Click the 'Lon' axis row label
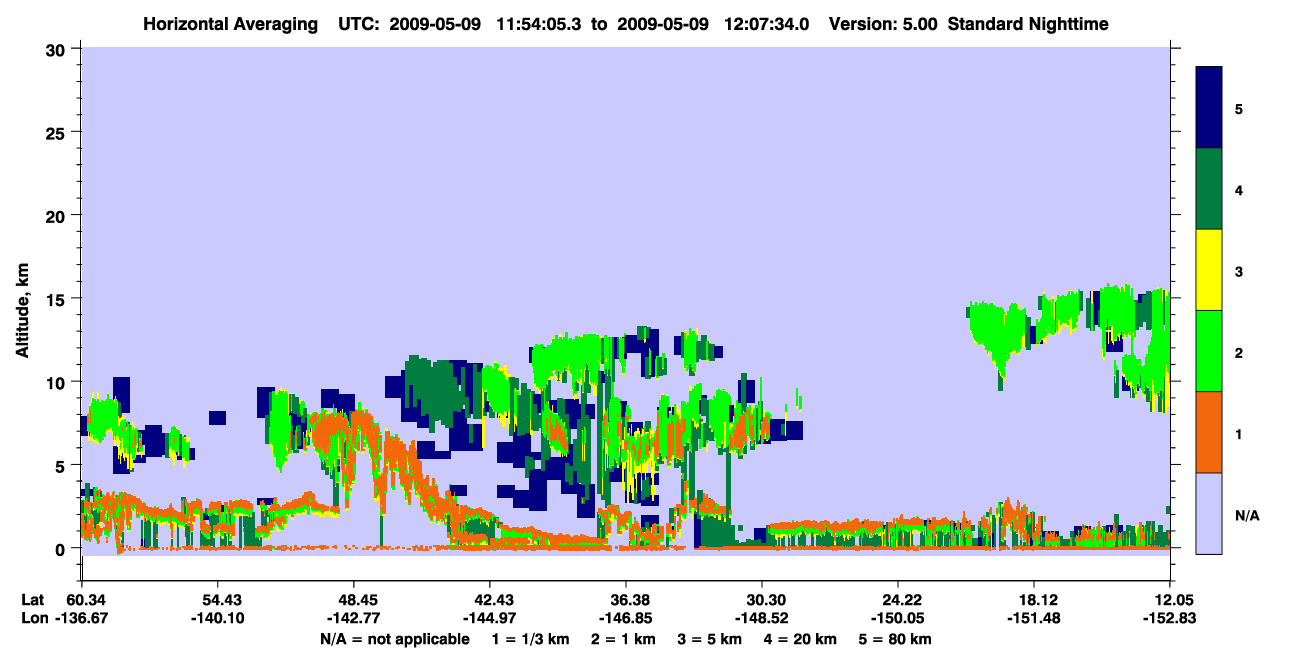This screenshot has width=1300, height=667. tap(33, 618)
